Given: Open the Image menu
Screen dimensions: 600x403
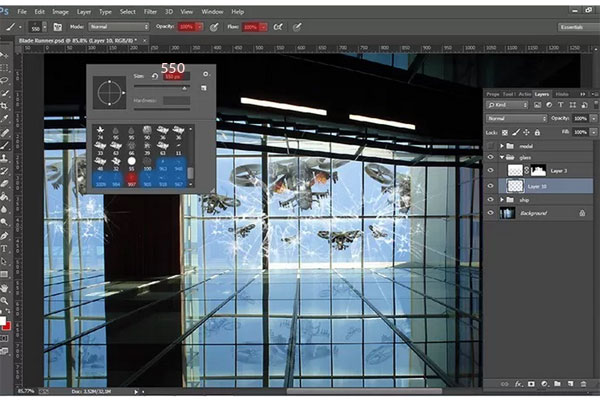Looking at the screenshot, I should point(60,12).
